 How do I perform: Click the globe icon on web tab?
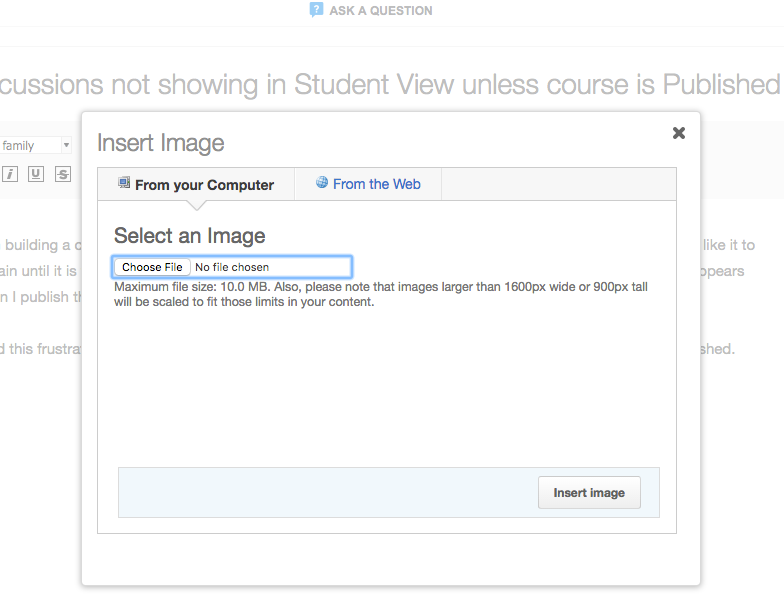tap(322, 183)
